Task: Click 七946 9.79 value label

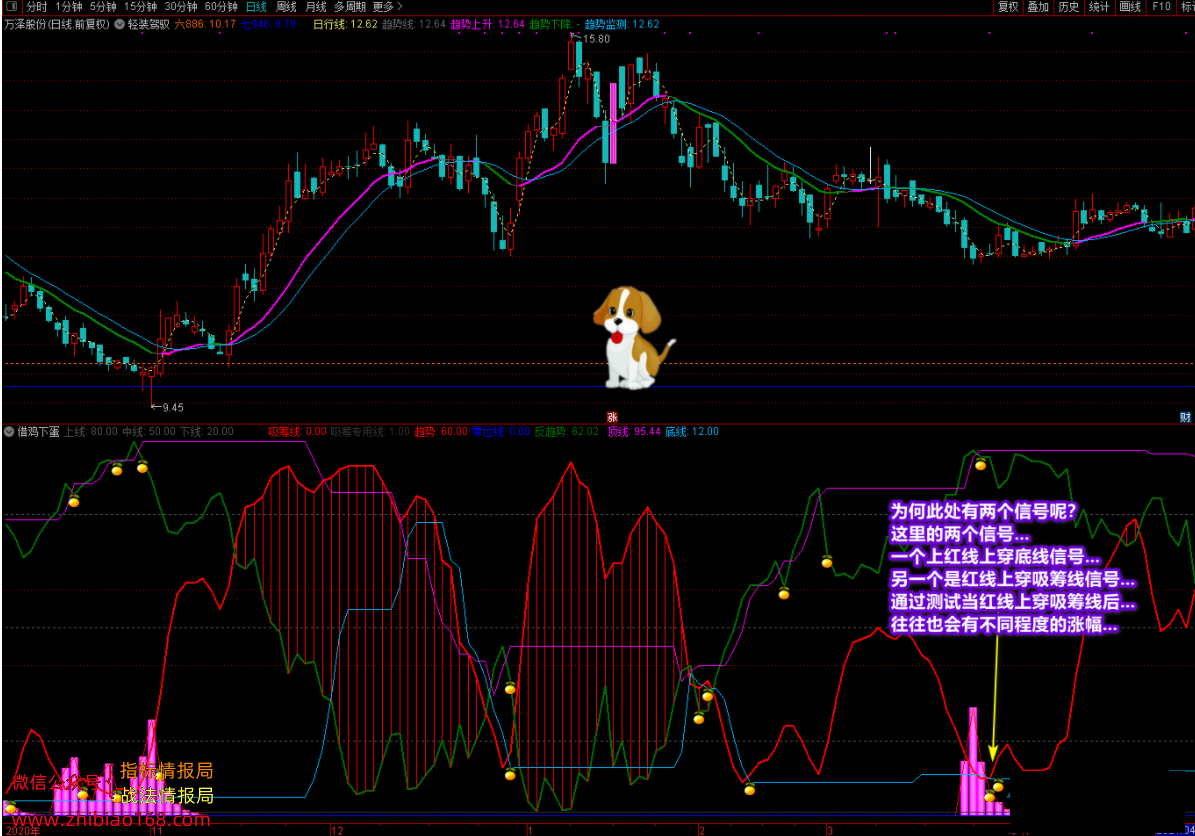Action: coord(268,24)
